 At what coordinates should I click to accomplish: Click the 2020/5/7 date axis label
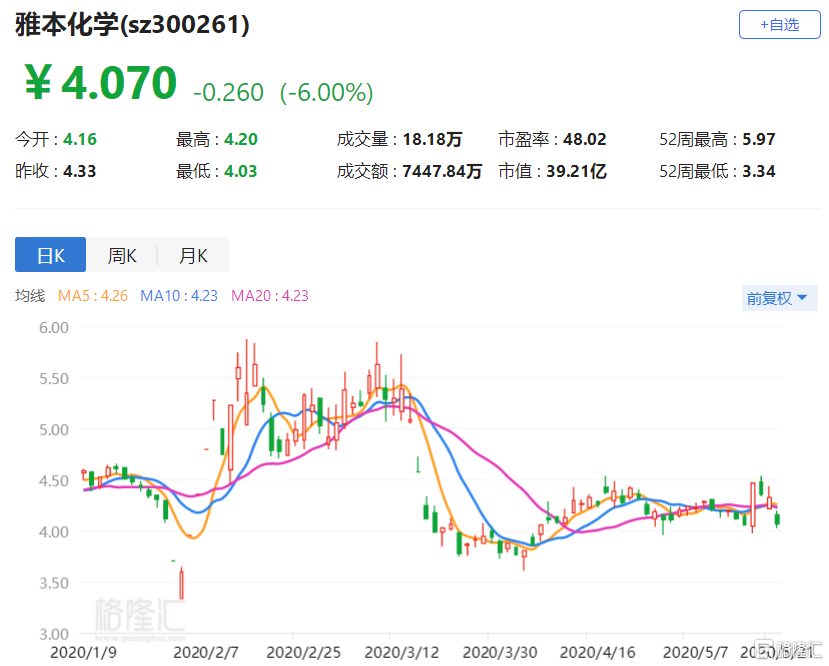point(695,652)
